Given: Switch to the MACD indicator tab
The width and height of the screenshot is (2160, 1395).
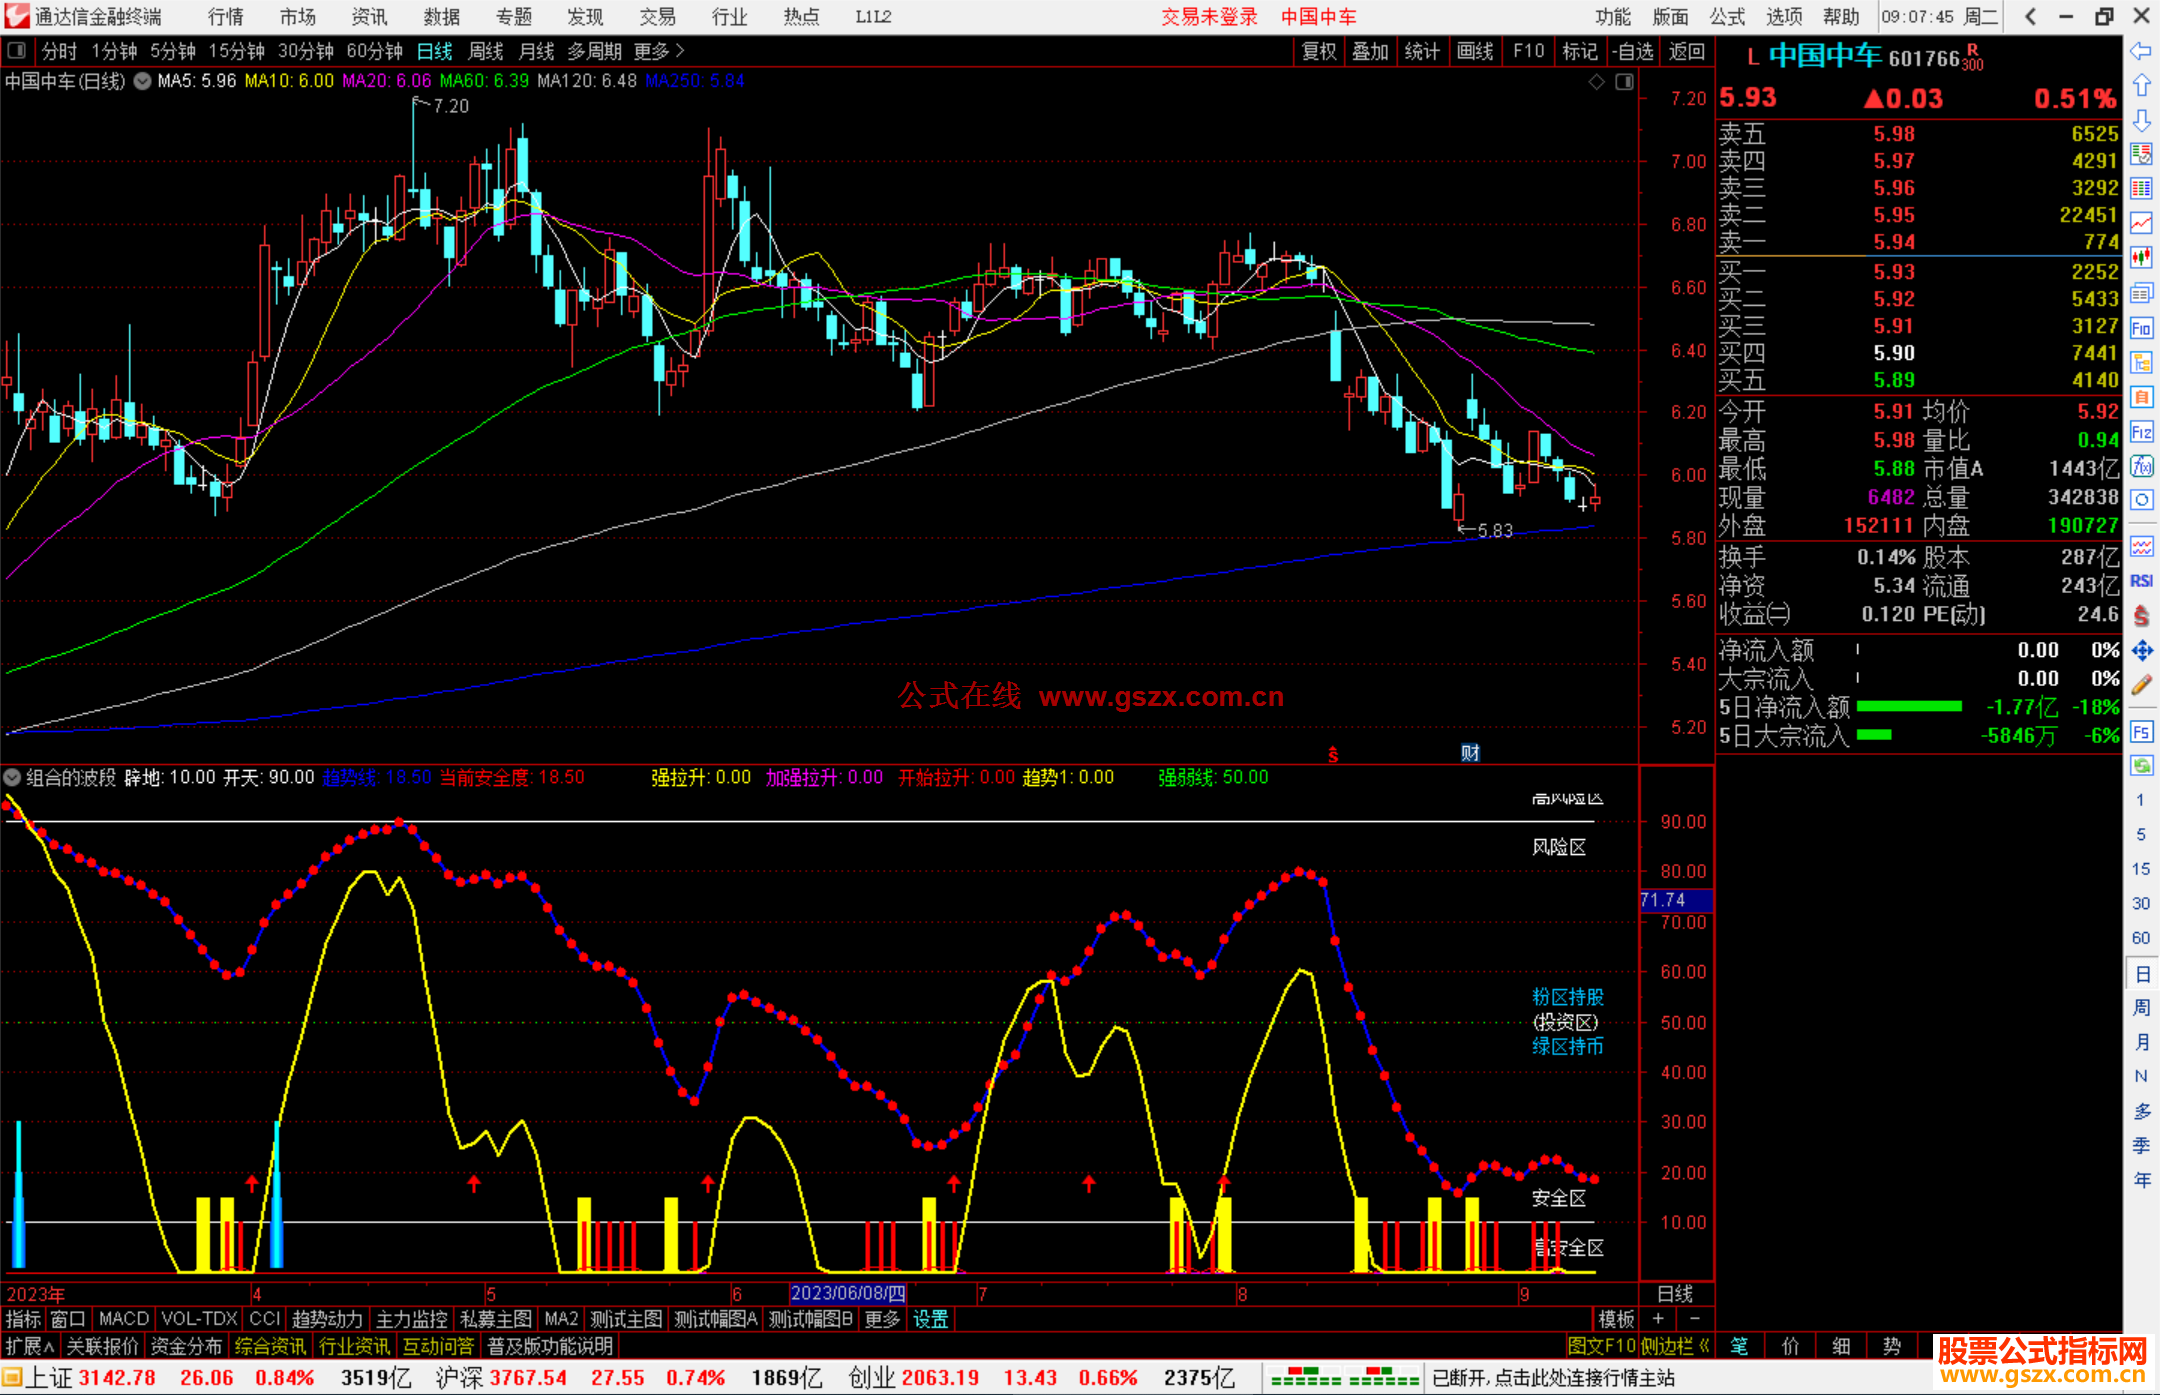Looking at the screenshot, I should click(x=123, y=1319).
